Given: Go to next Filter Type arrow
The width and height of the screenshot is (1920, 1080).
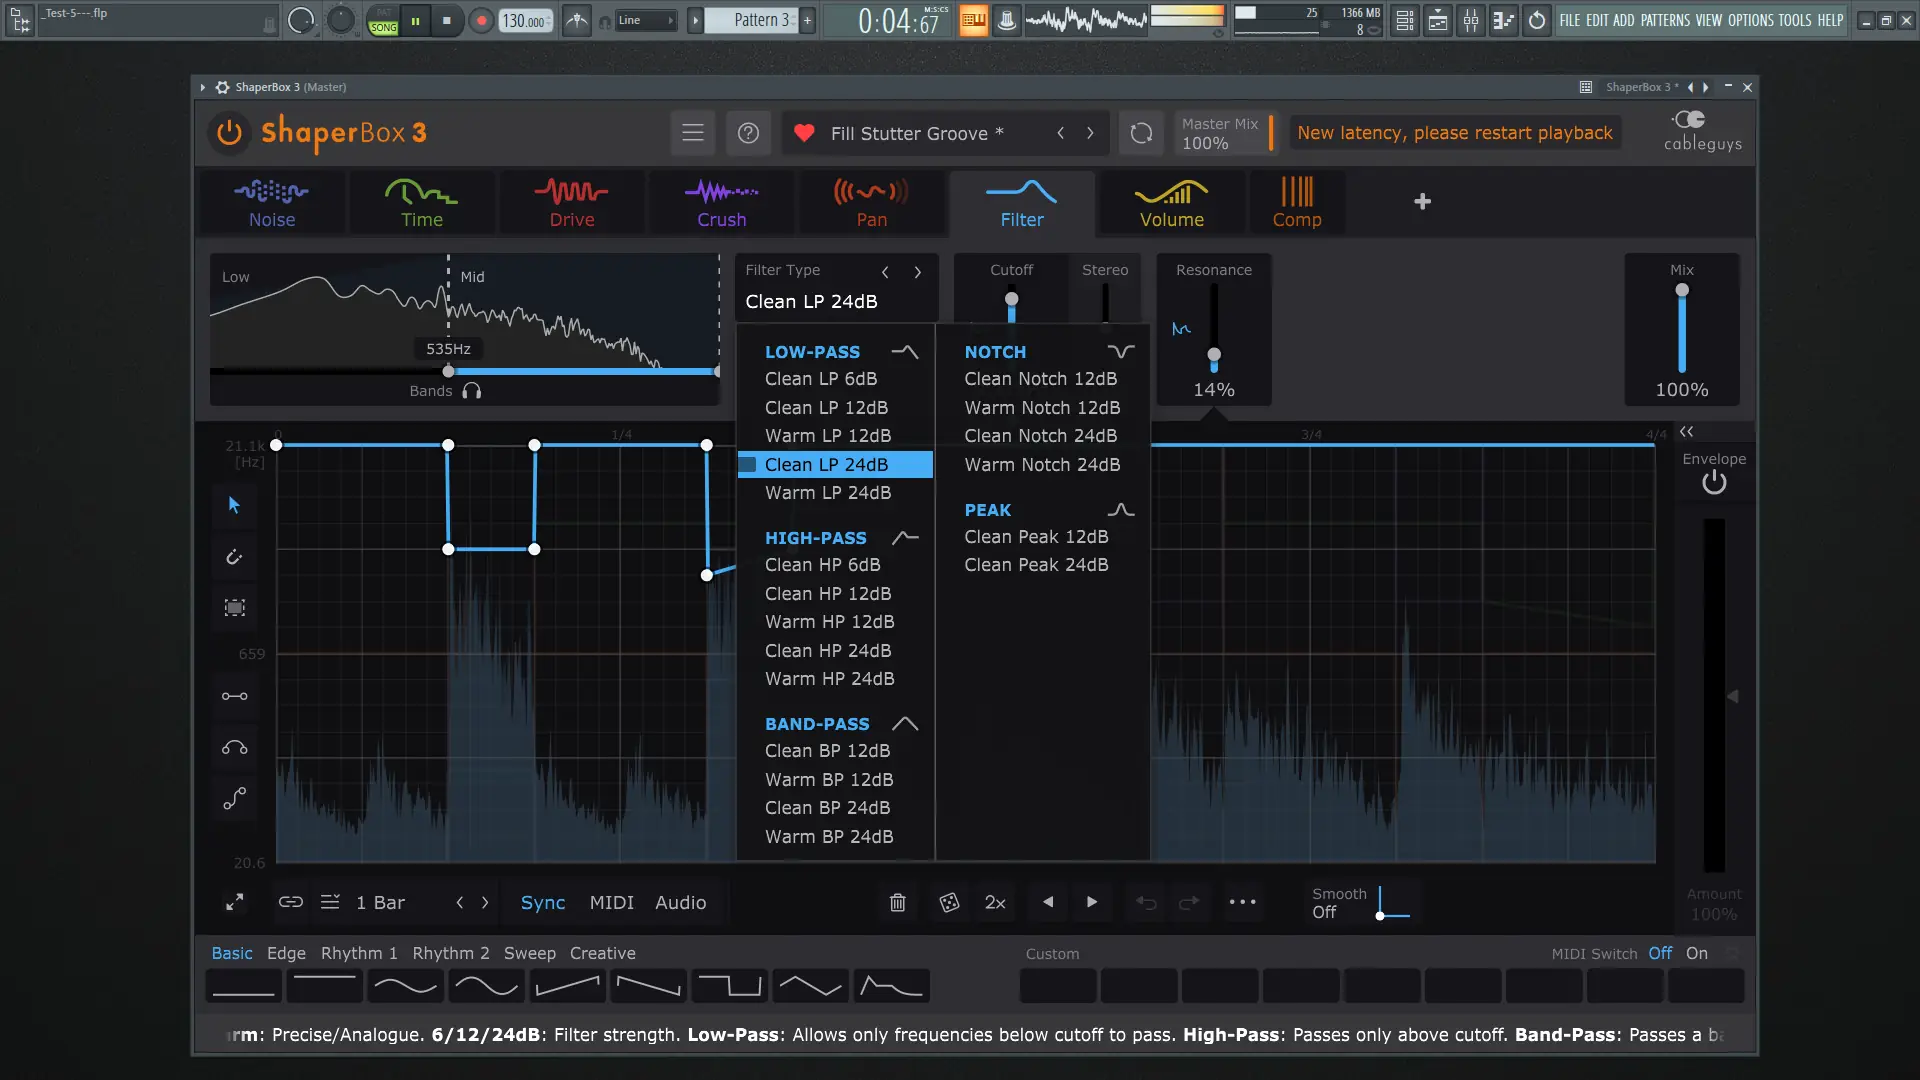Looking at the screenshot, I should click(917, 271).
